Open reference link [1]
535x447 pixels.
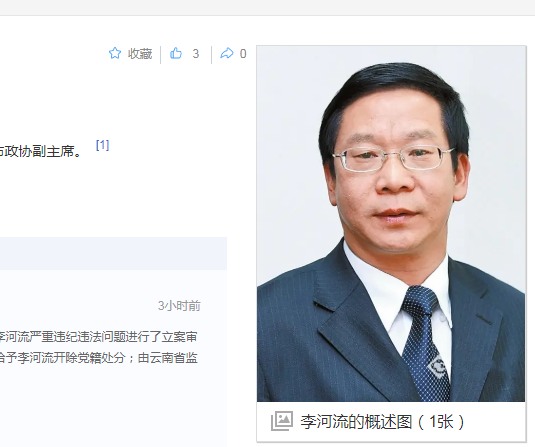point(102,145)
